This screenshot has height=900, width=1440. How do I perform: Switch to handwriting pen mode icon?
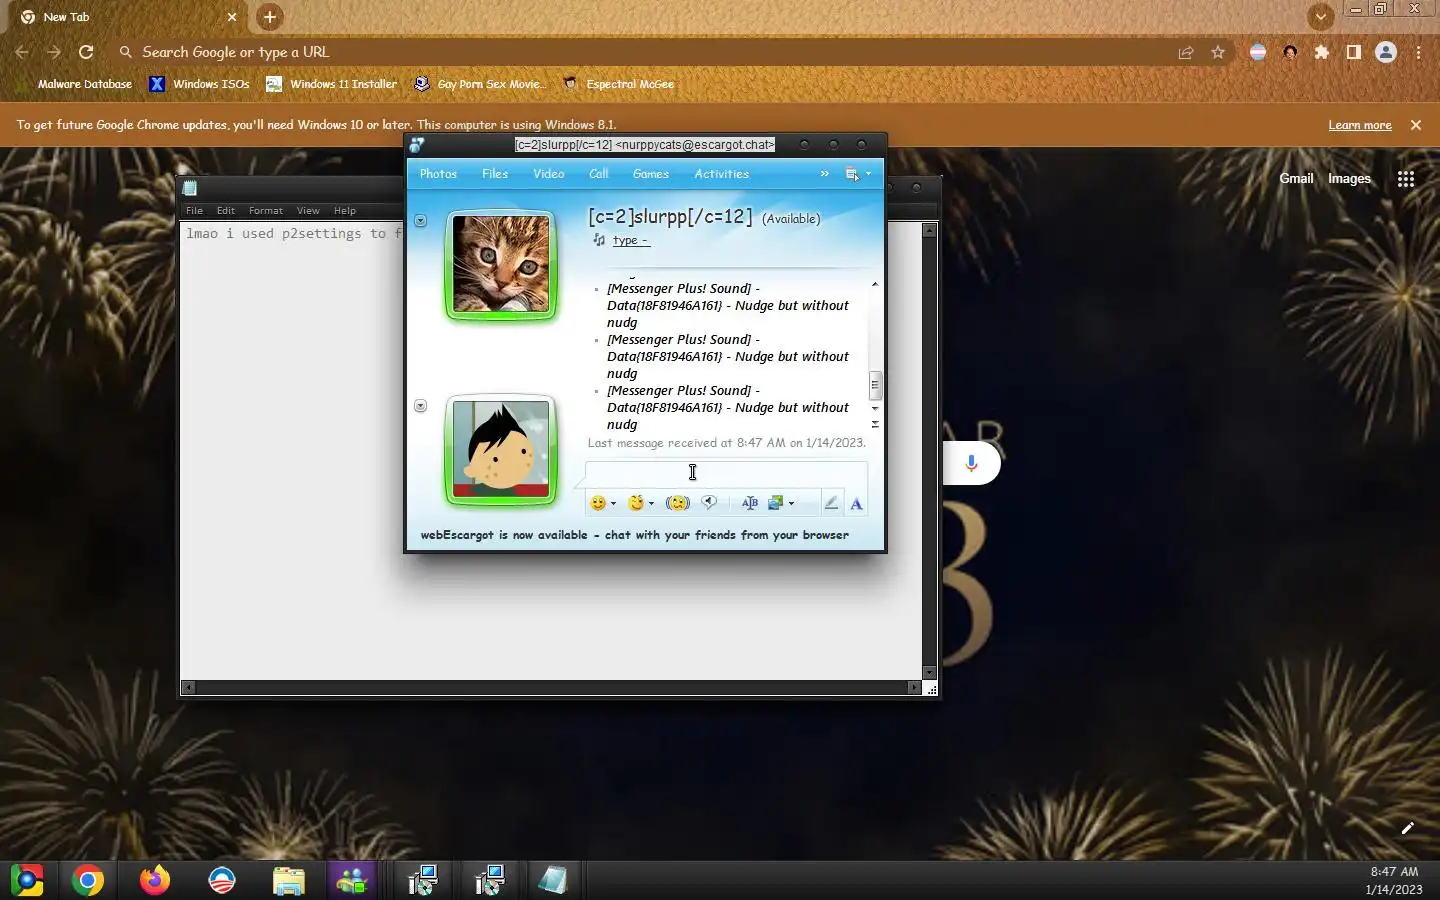pos(831,503)
